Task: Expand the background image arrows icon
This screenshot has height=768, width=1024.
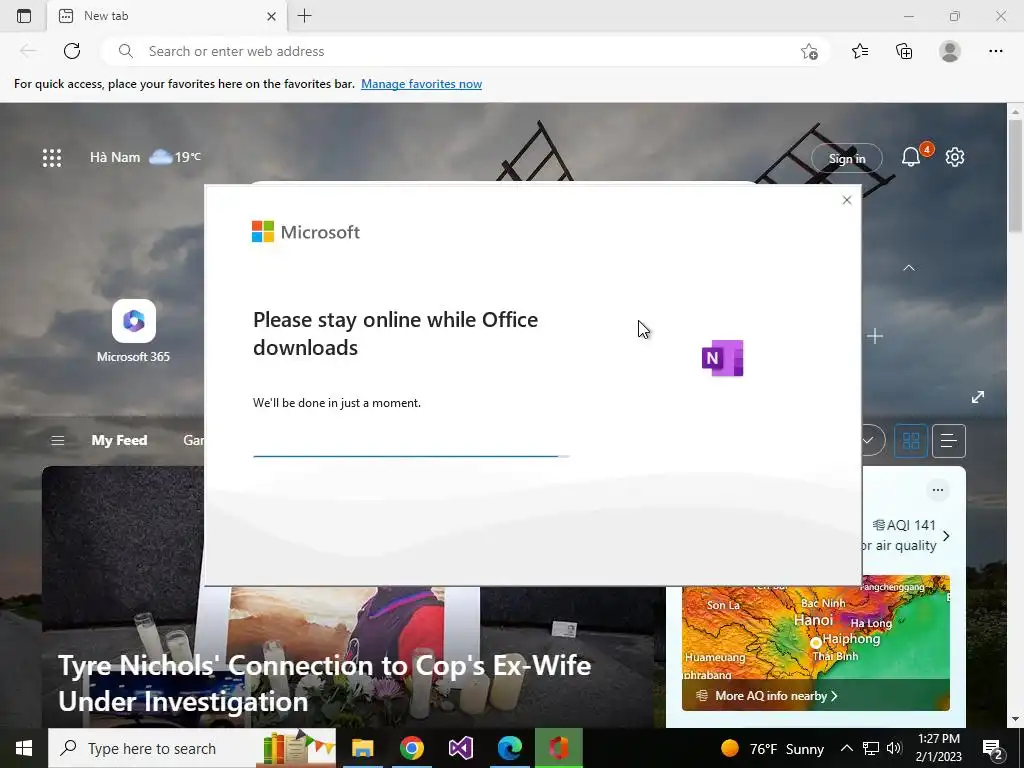Action: pyautogui.click(x=978, y=397)
